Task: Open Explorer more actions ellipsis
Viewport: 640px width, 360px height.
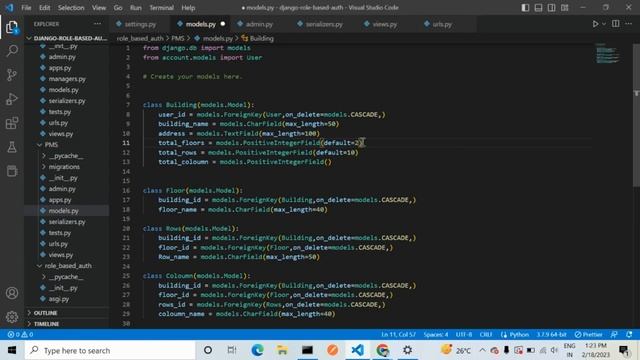Action: [x=97, y=24]
